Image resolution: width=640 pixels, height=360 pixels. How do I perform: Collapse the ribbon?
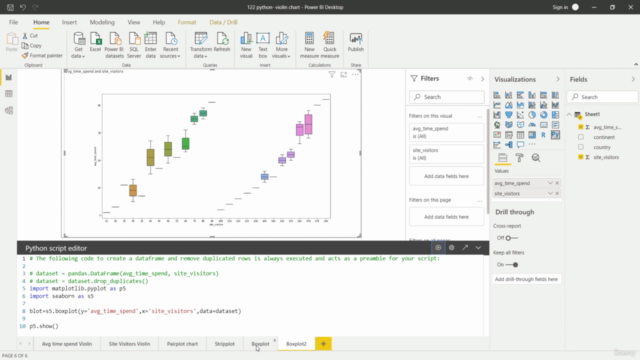coord(636,64)
